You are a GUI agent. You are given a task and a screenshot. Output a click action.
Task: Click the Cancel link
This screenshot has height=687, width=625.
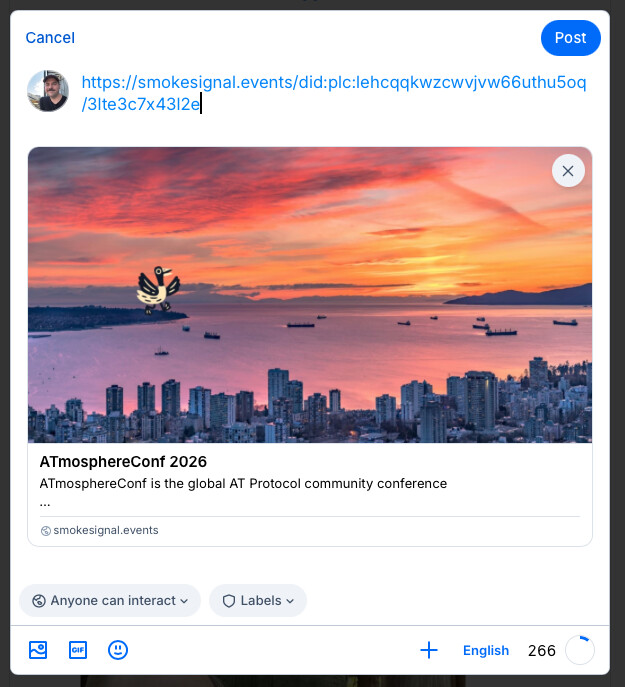tap(50, 38)
